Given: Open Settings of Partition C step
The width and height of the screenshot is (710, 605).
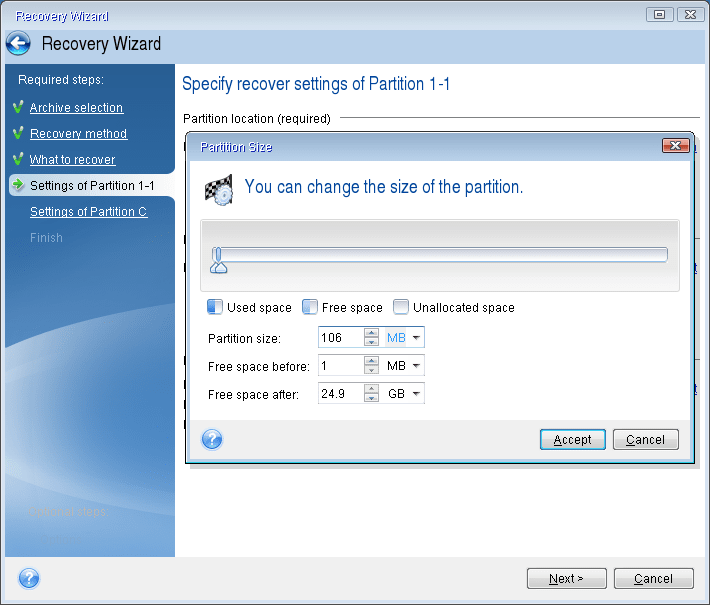Looking at the screenshot, I should point(88,212).
